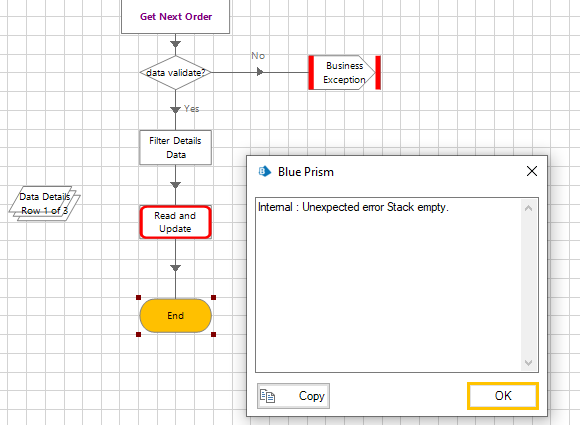Click the Yes link label

tap(192, 109)
